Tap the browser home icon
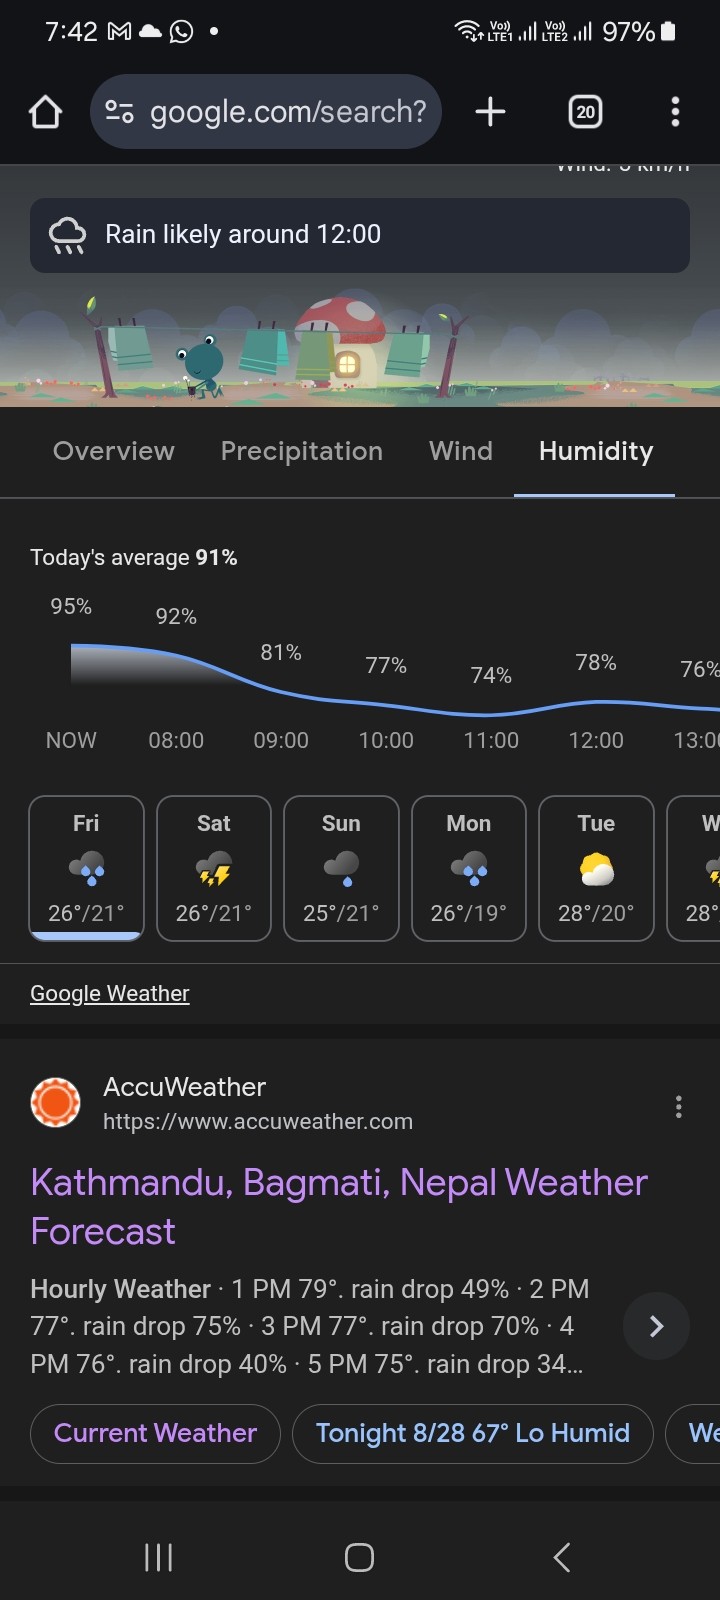 (x=46, y=112)
